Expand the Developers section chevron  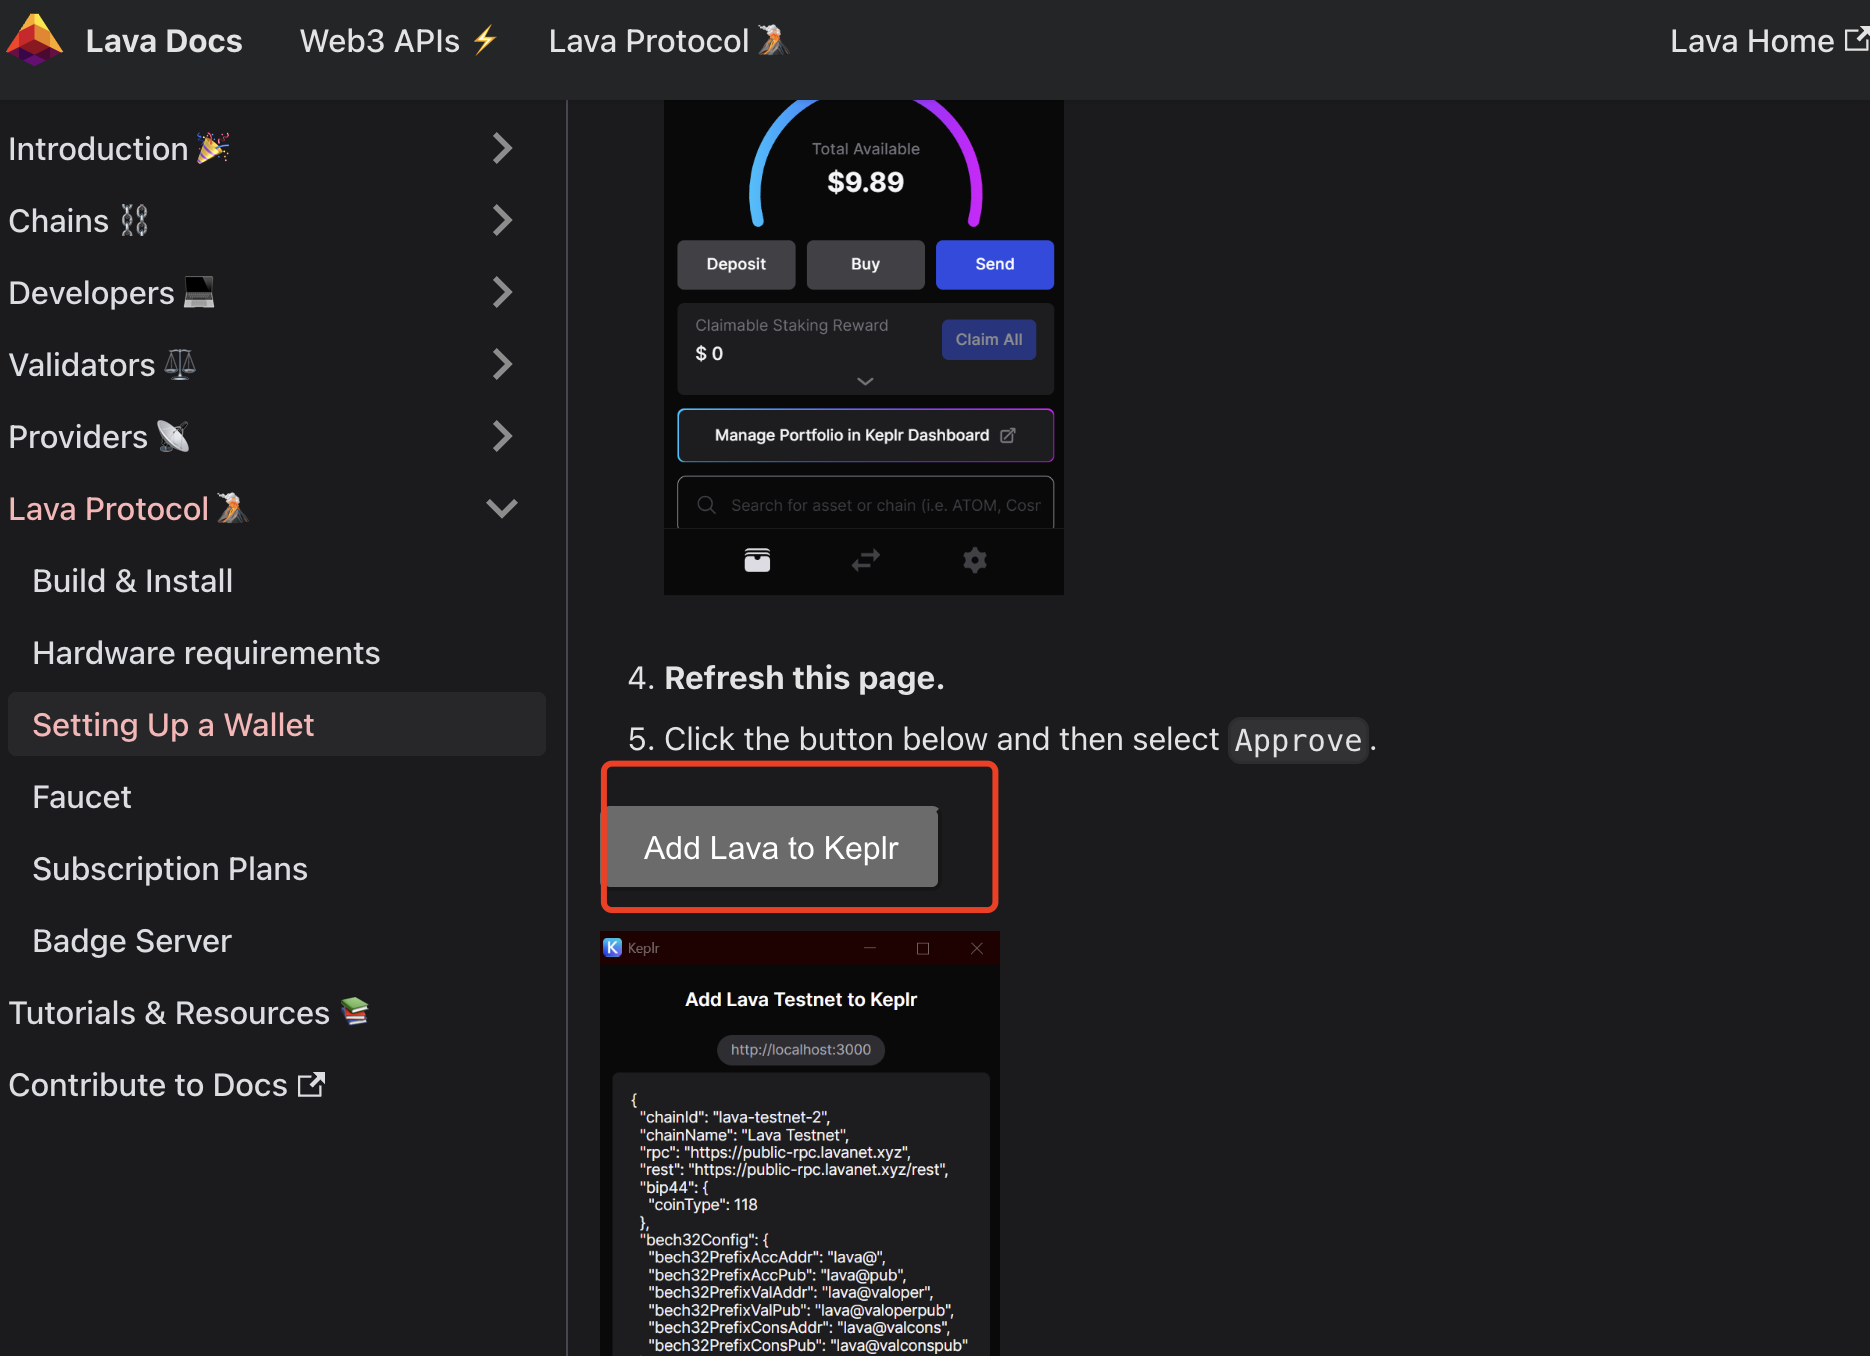tap(502, 293)
